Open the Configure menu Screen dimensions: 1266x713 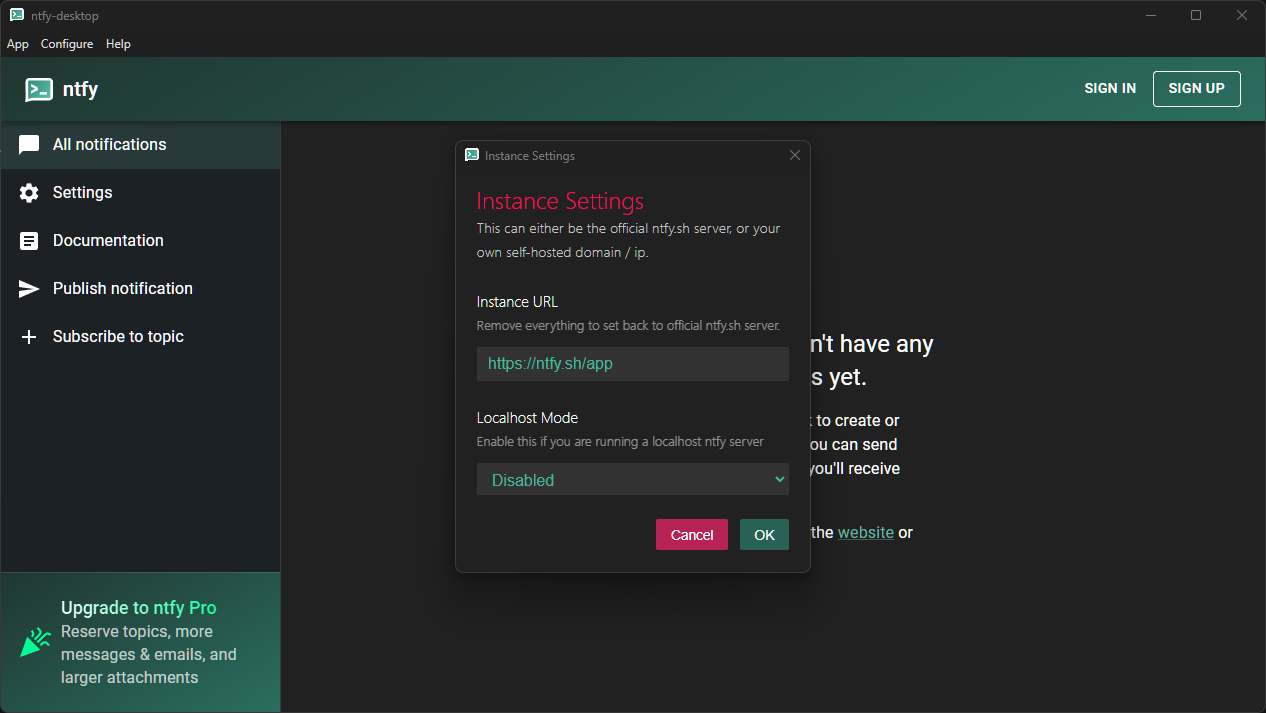click(67, 44)
